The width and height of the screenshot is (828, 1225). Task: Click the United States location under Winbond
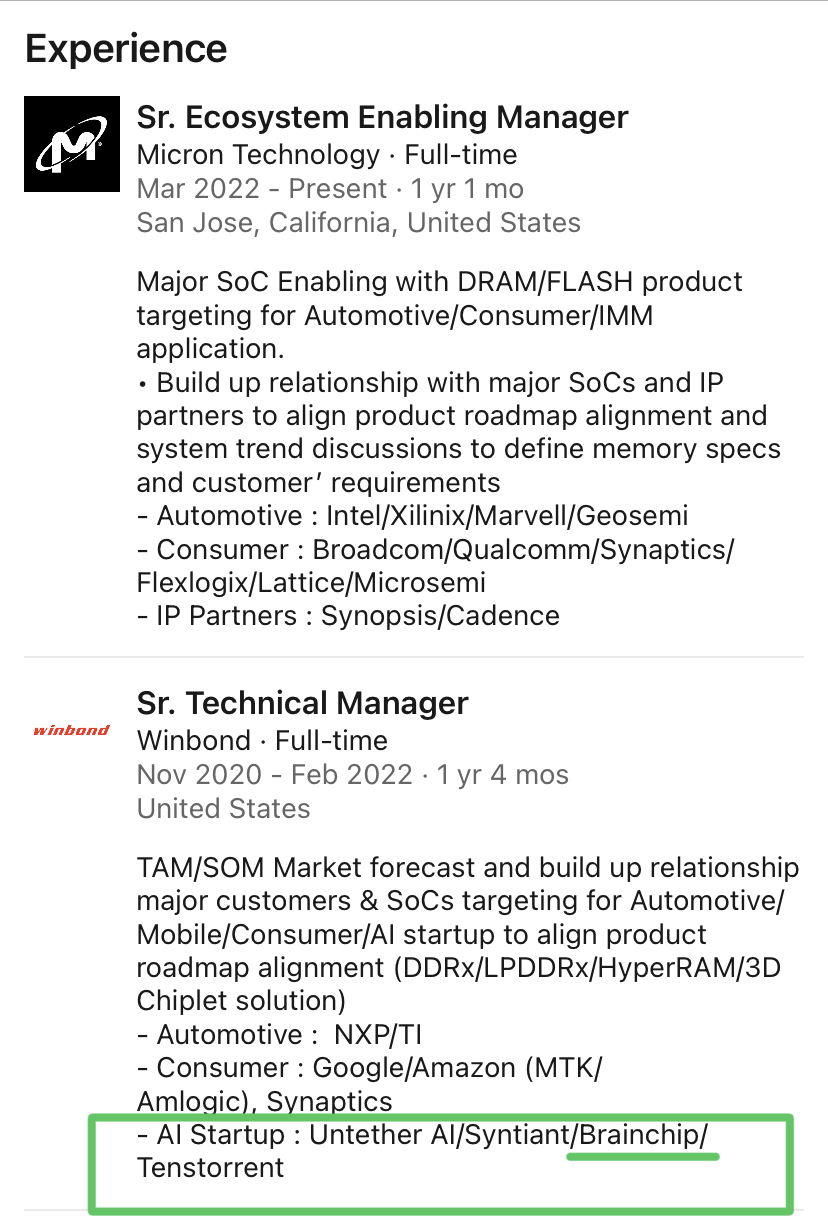[x=224, y=808]
